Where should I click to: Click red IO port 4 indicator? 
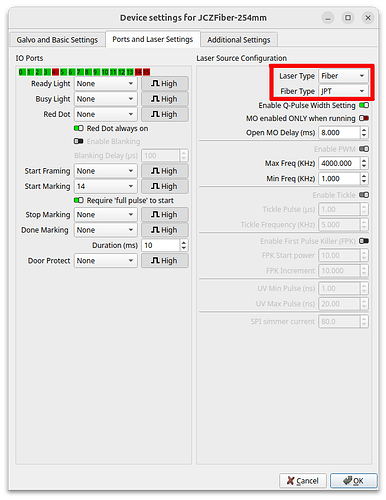(x=55, y=72)
